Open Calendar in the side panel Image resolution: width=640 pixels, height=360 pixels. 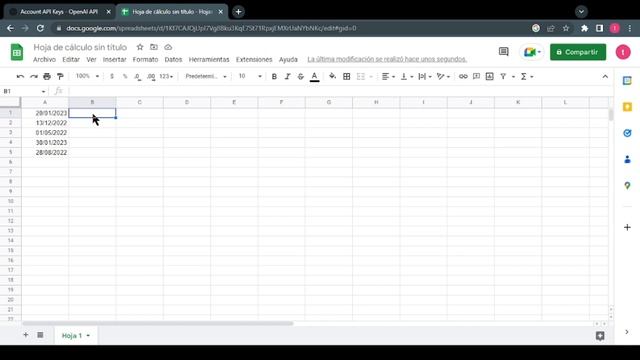tap(627, 80)
